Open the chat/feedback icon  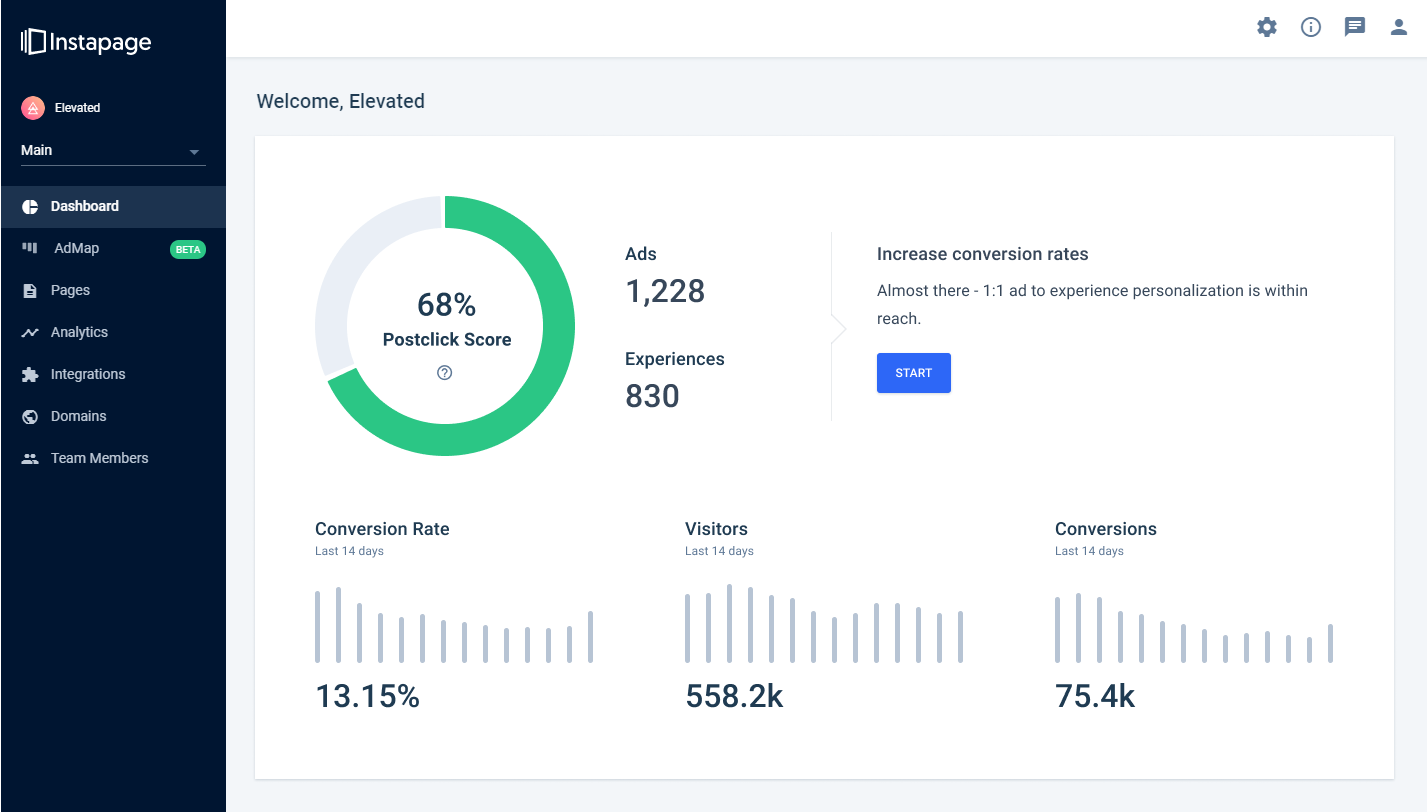click(1354, 27)
